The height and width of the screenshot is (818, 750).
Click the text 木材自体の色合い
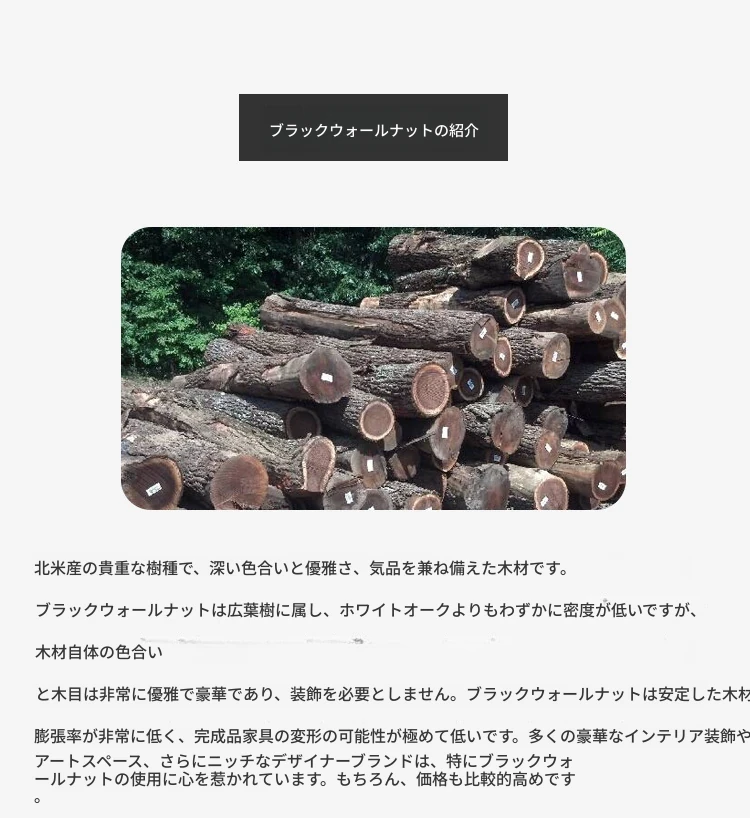(99, 652)
